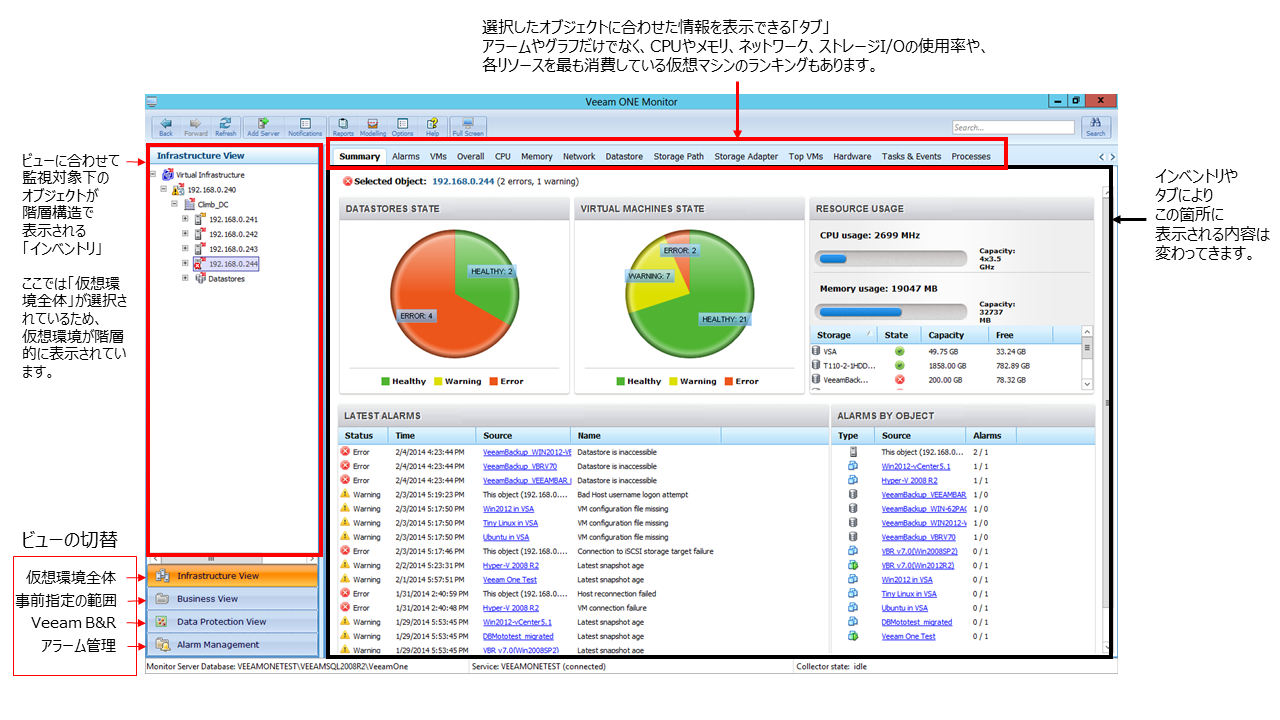
Task: Click the 'Datastore is inaccessible' text for VeeamBackup_VBRV70
Action: click(x=617, y=466)
